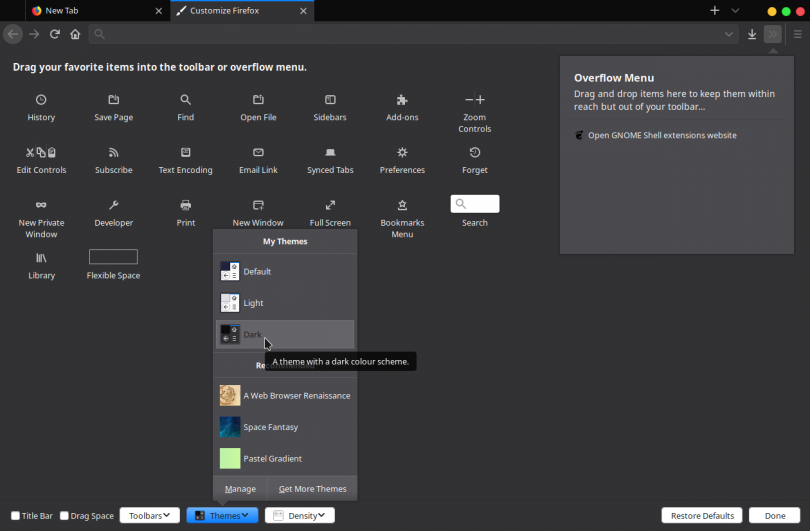The height and width of the screenshot is (531, 810).
Task: Close the Customize Firefox tab
Action: click(303, 11)
